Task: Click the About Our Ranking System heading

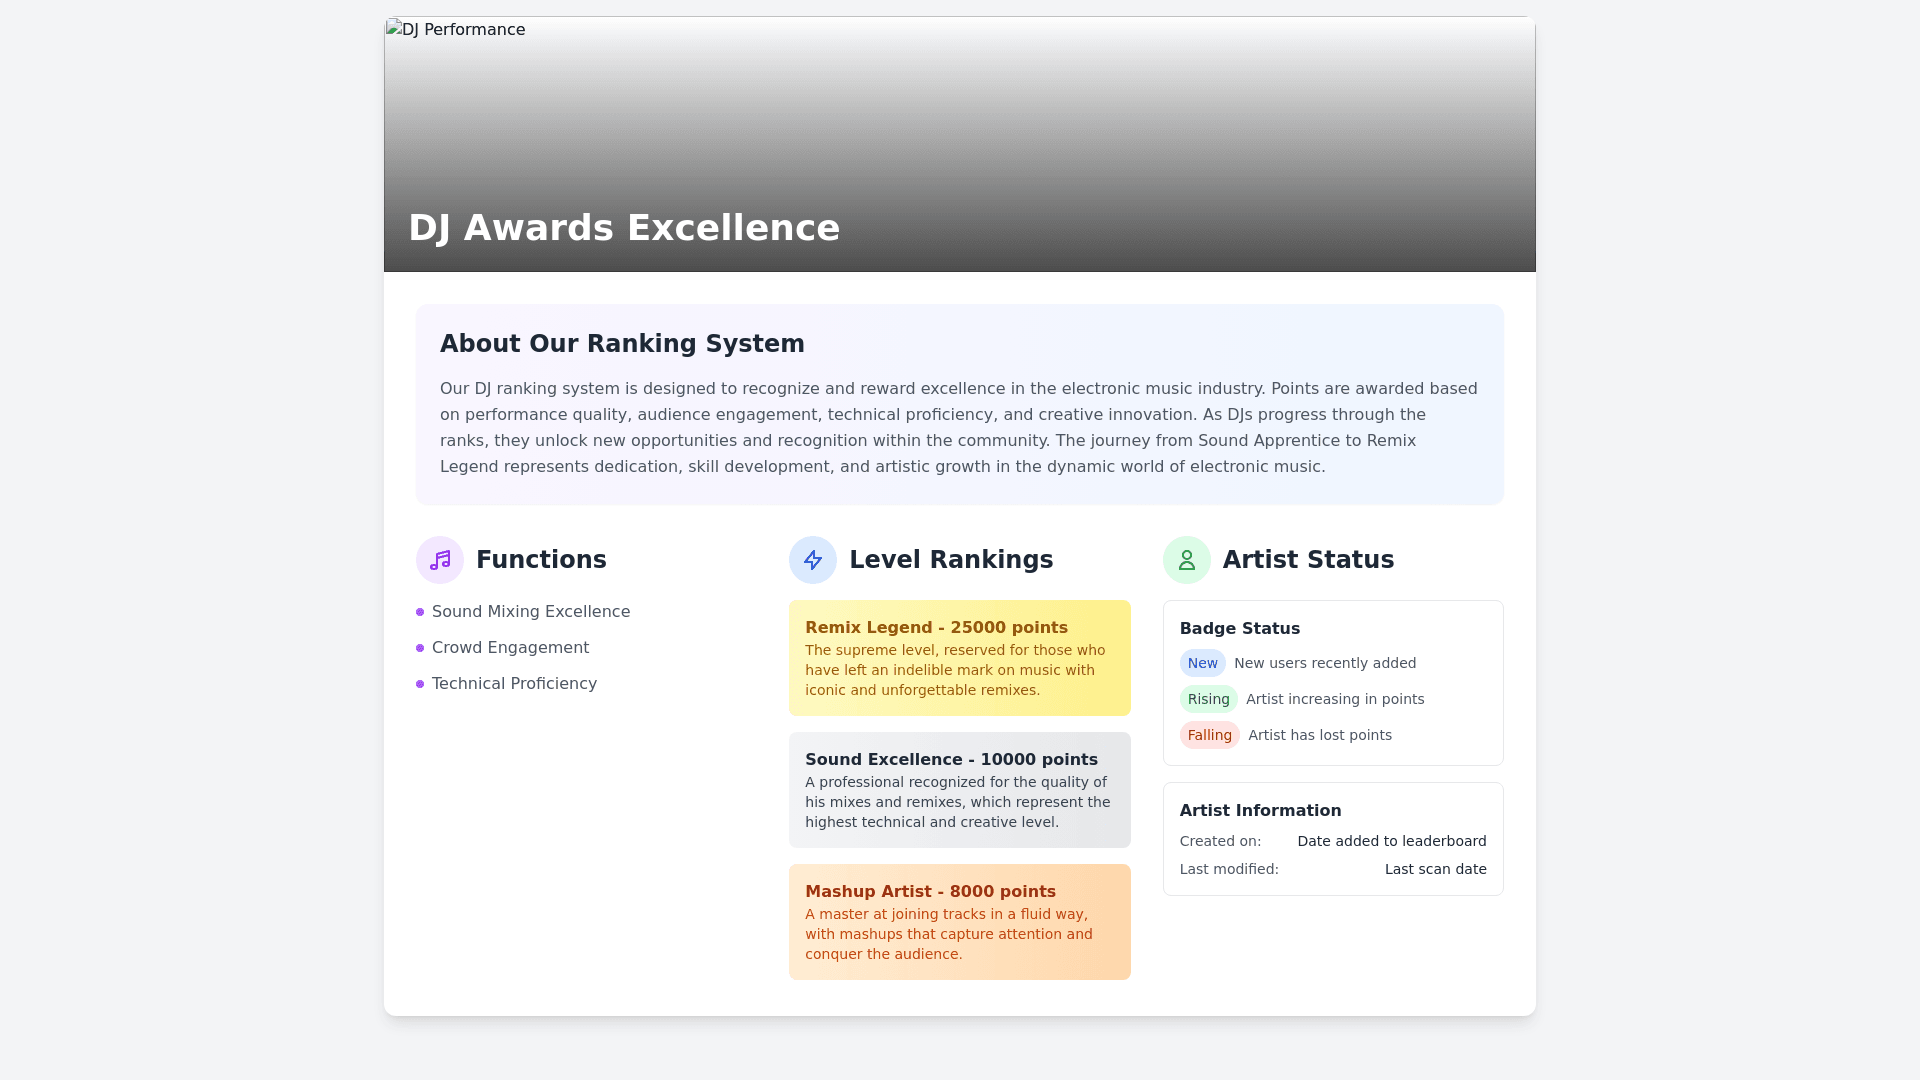Action: pos(622,344)
